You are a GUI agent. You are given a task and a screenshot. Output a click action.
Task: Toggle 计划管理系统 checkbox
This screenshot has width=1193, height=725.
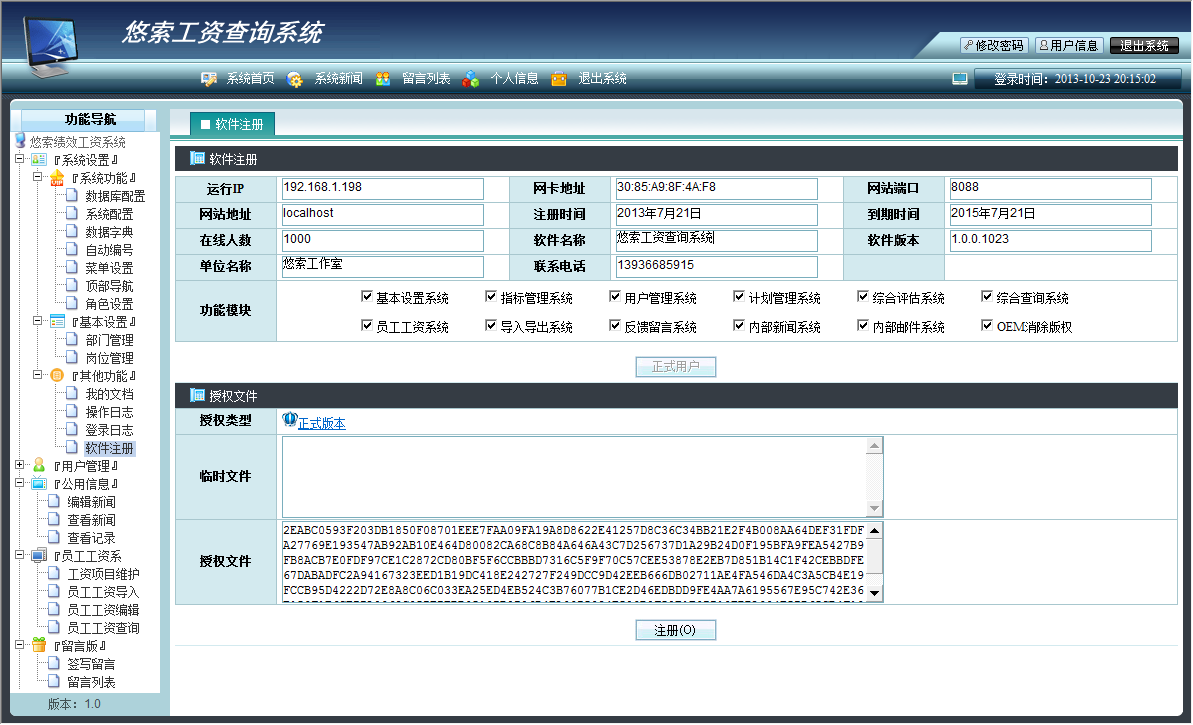(739, 297)
